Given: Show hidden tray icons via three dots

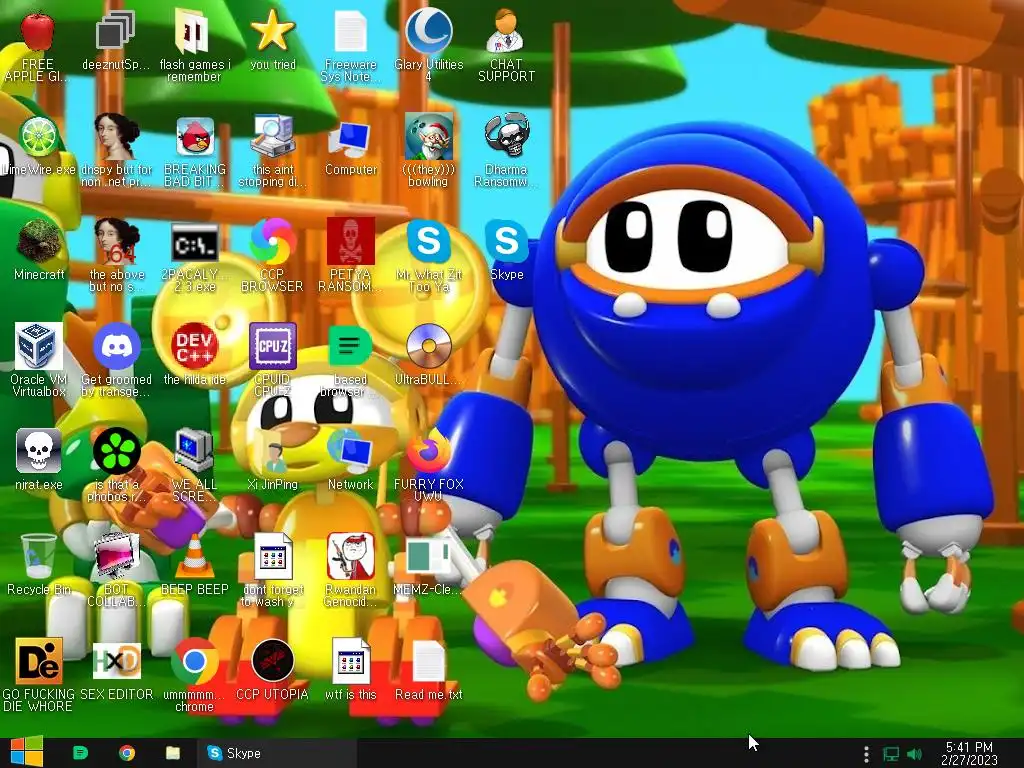Looking at the screenshot, I should tap(866, 754).
